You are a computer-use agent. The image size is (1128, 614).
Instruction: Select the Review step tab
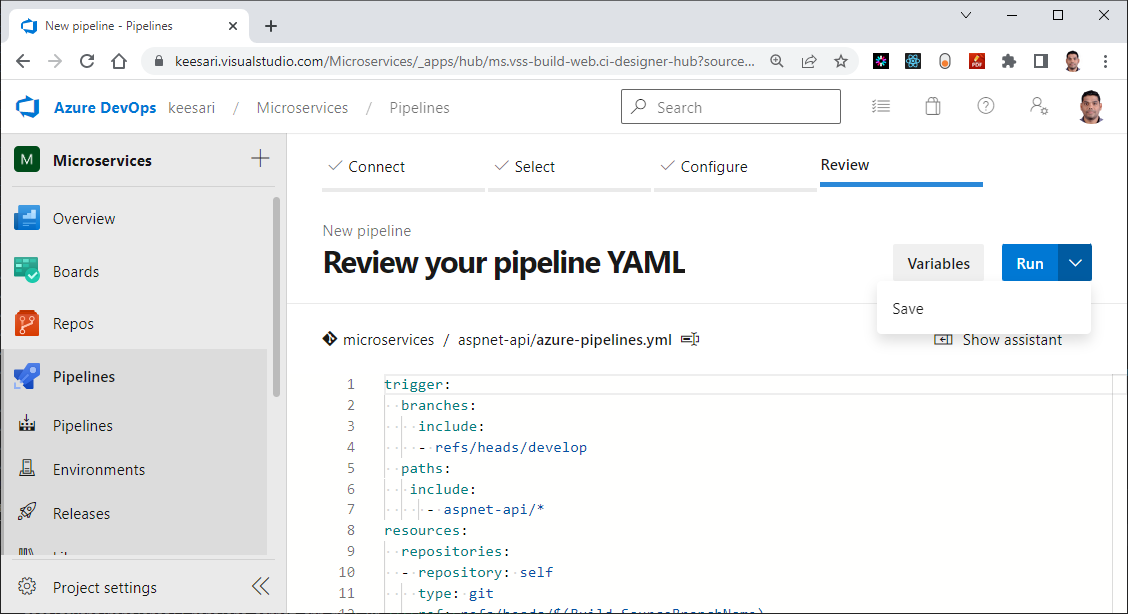901,165
